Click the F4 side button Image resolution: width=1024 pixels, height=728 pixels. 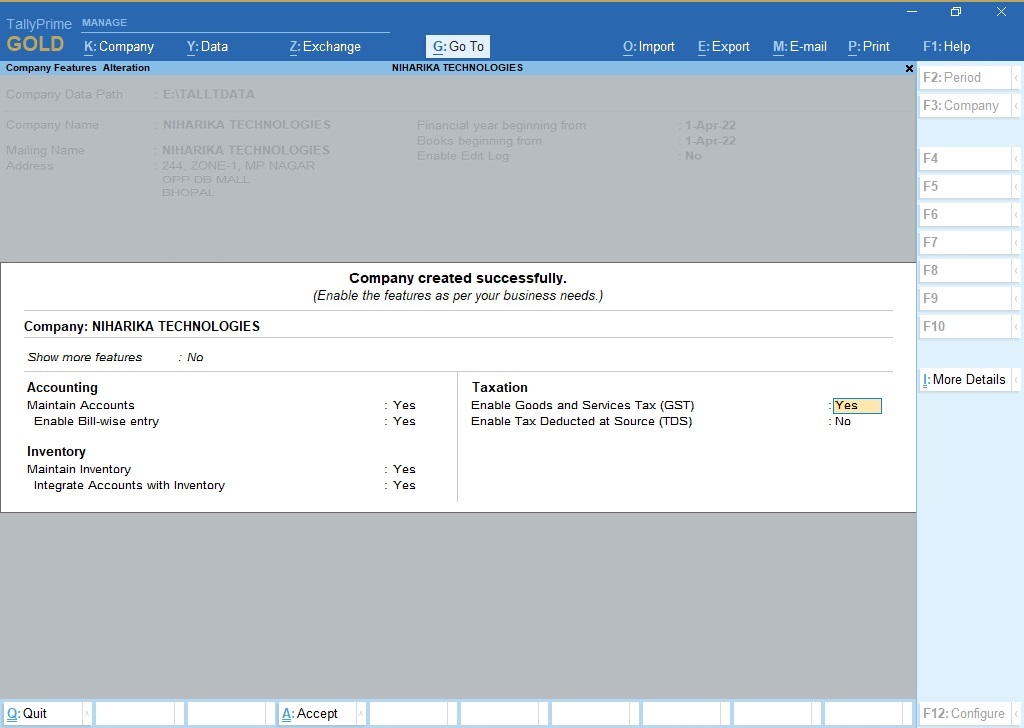[x=965, y=159]
